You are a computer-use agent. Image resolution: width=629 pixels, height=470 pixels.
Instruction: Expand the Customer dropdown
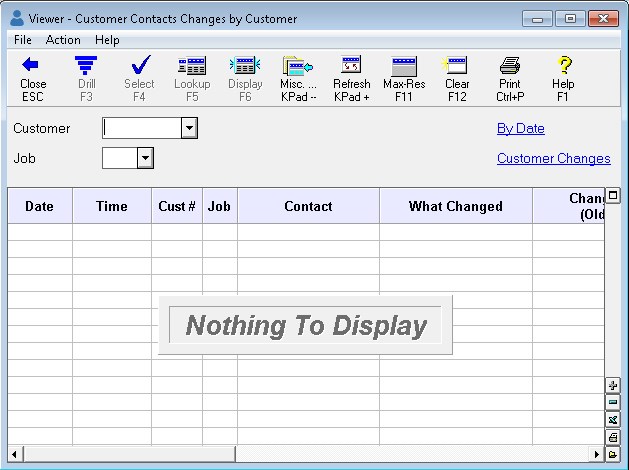(189, 128)
